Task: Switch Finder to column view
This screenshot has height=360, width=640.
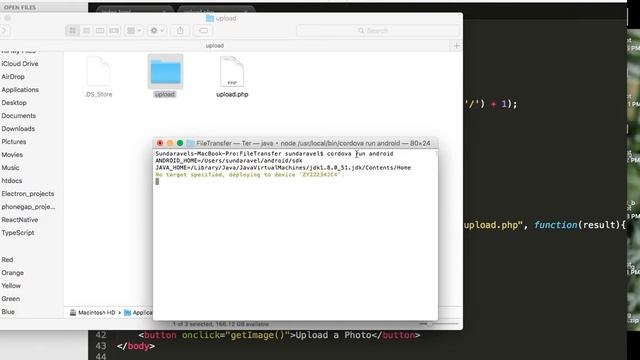Action: 100,31
